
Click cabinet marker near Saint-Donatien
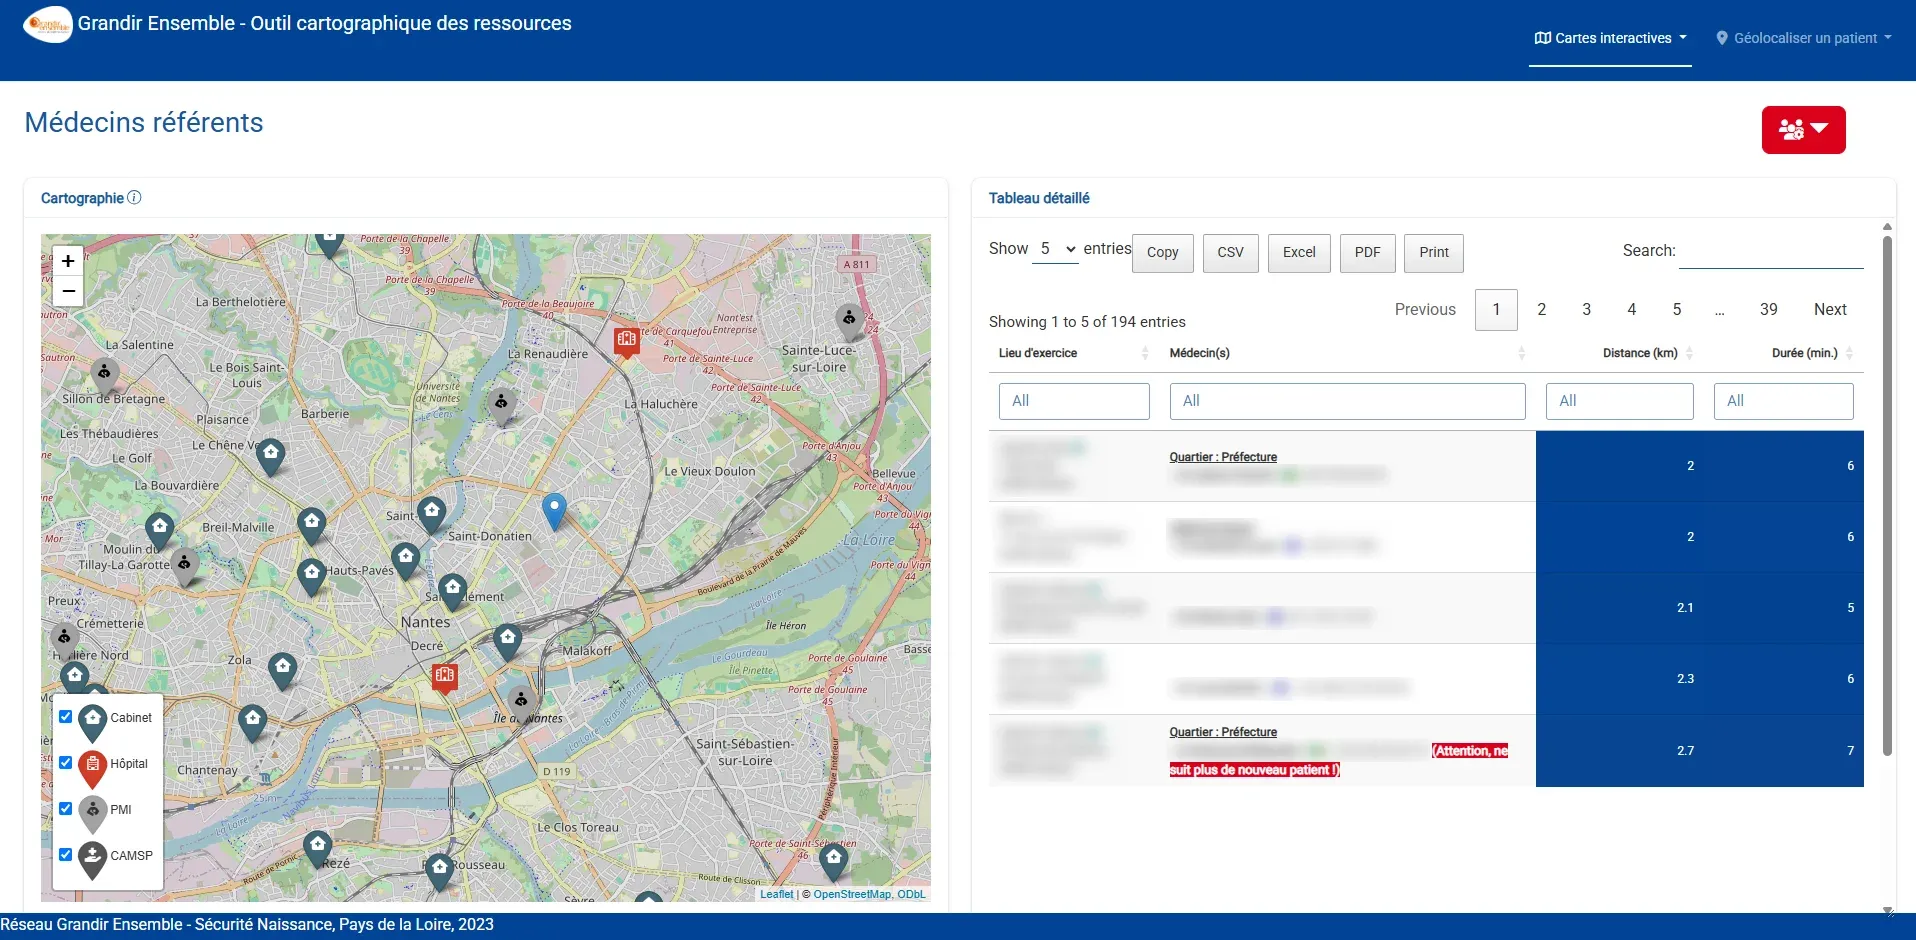pos(432,515)
